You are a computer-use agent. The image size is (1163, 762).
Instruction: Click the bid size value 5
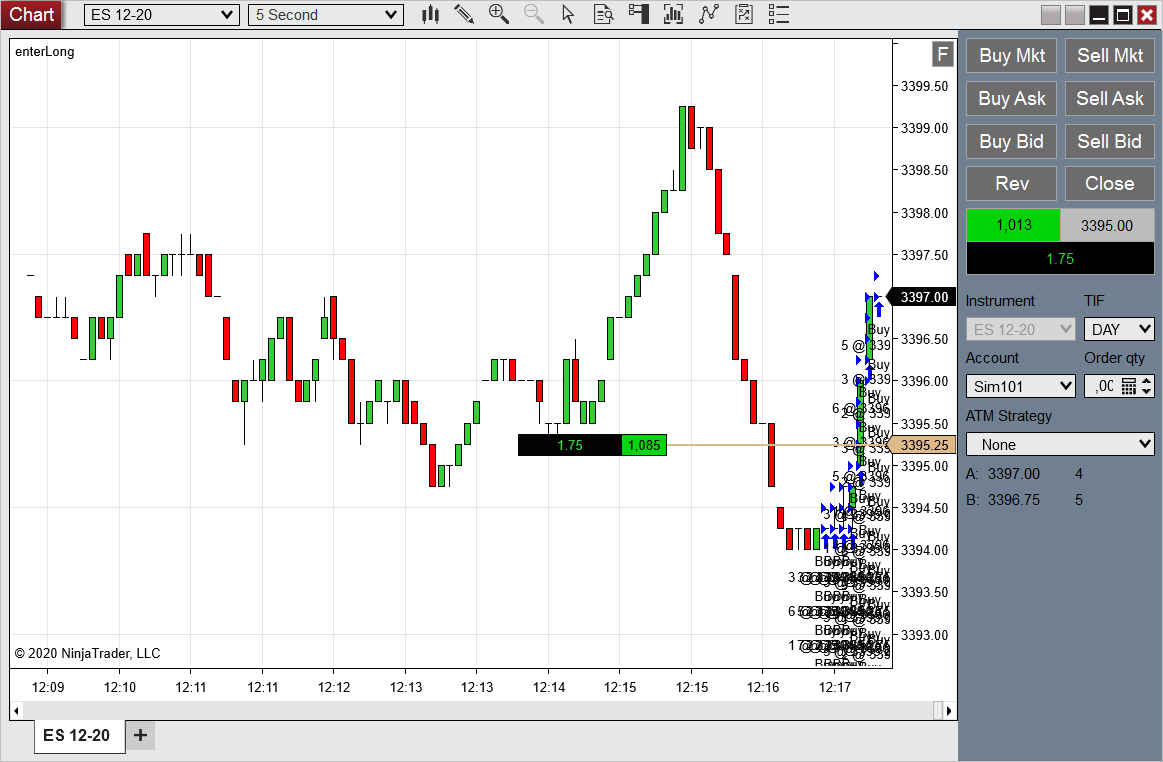pyautogui.click(x=1079, y=500)
